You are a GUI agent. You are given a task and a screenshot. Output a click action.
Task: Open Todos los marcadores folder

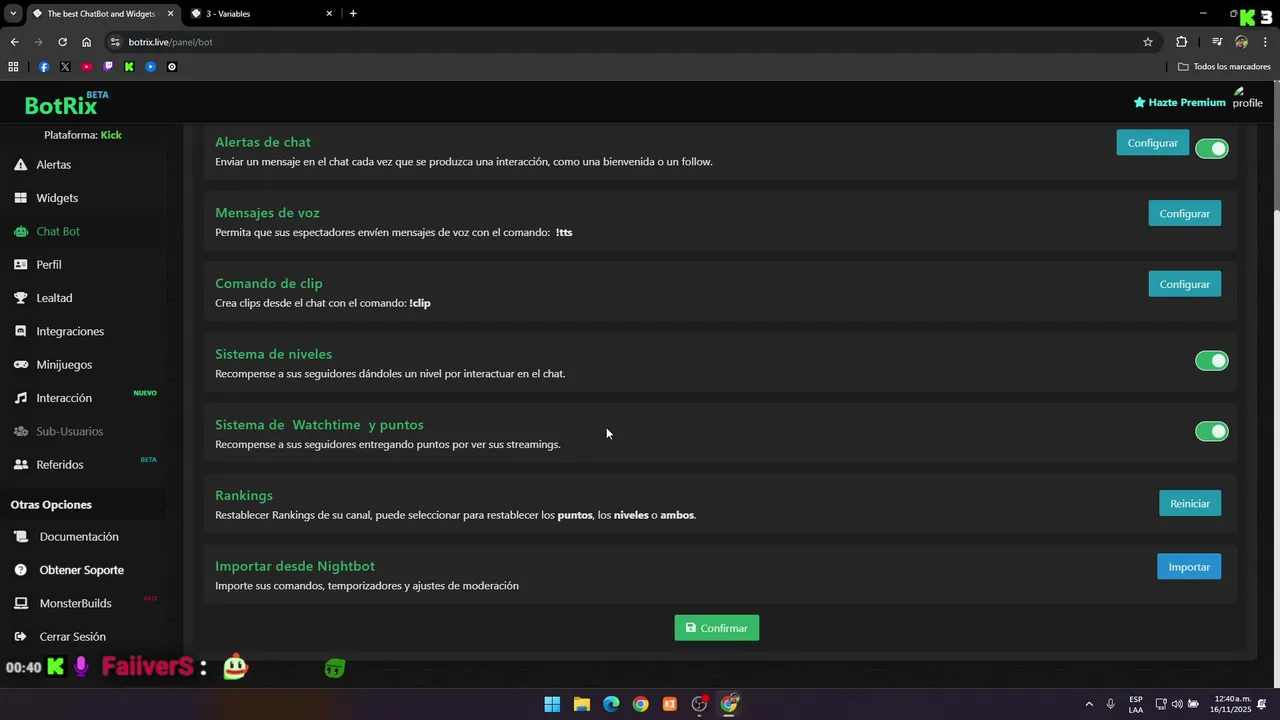click(1224, 67)
